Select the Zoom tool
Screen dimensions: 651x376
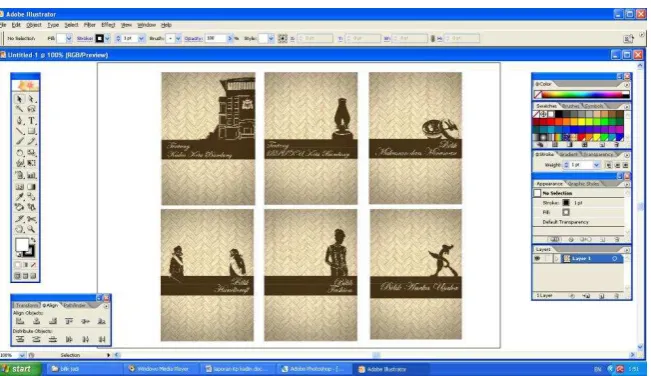(x=32, y=229)
